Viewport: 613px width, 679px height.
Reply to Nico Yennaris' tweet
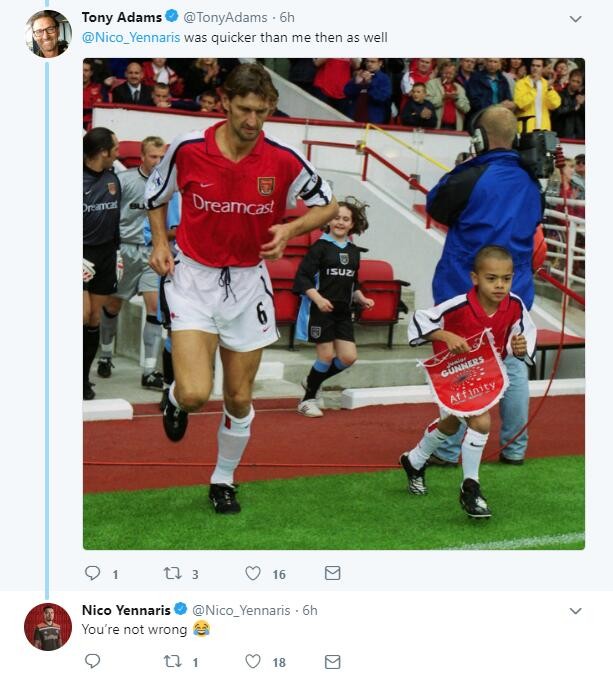click(x=93, y=661)
